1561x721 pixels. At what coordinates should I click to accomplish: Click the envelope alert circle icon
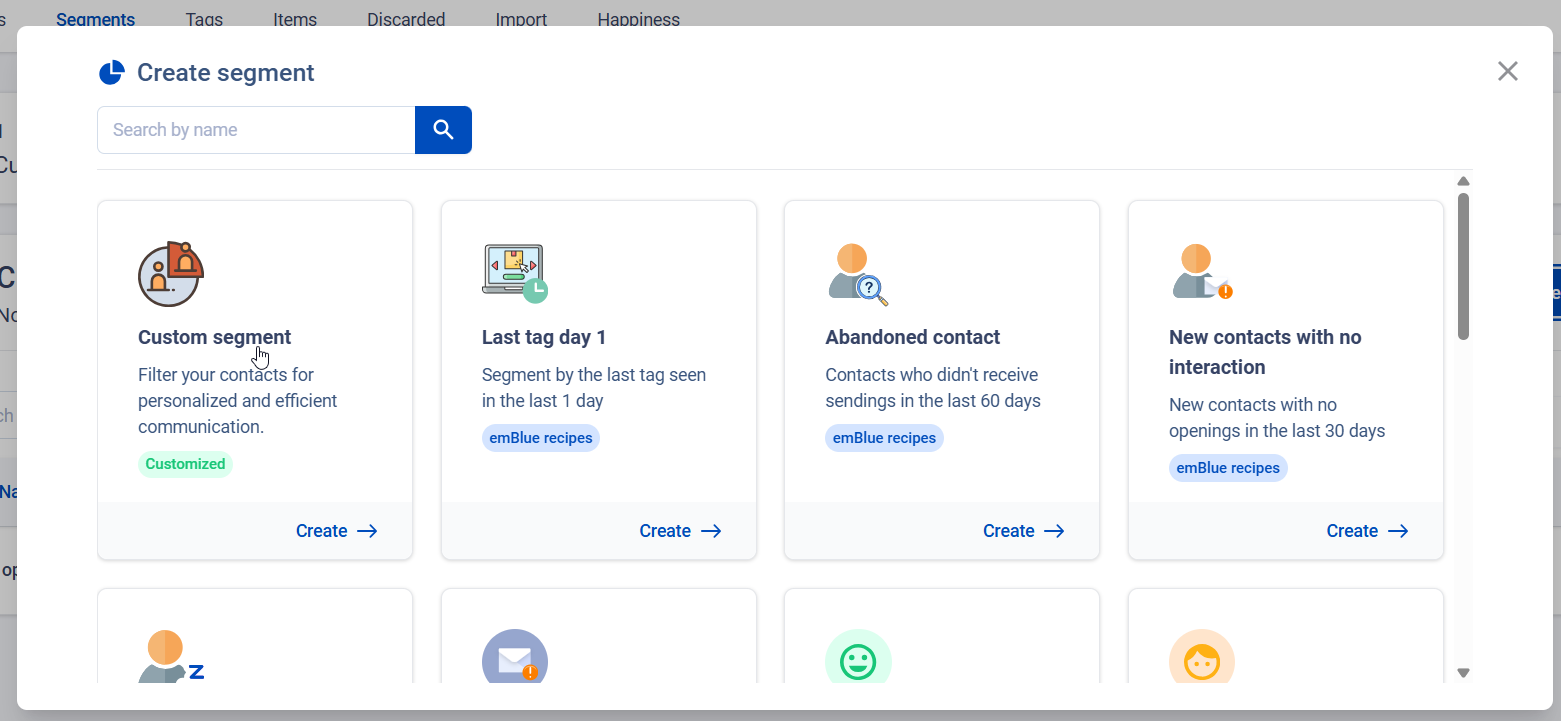click(x=514, y=660)
